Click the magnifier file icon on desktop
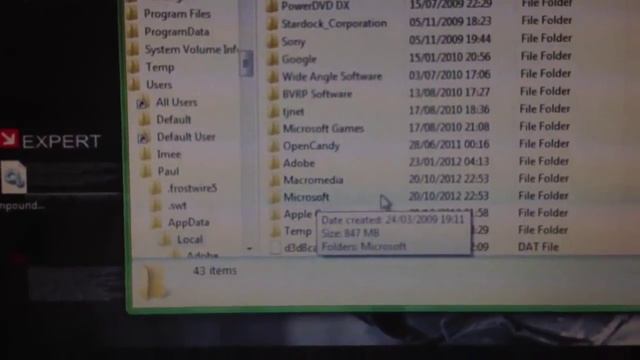Image resolution: width=640 pixels, height=360 pixels. click(14, 177)
